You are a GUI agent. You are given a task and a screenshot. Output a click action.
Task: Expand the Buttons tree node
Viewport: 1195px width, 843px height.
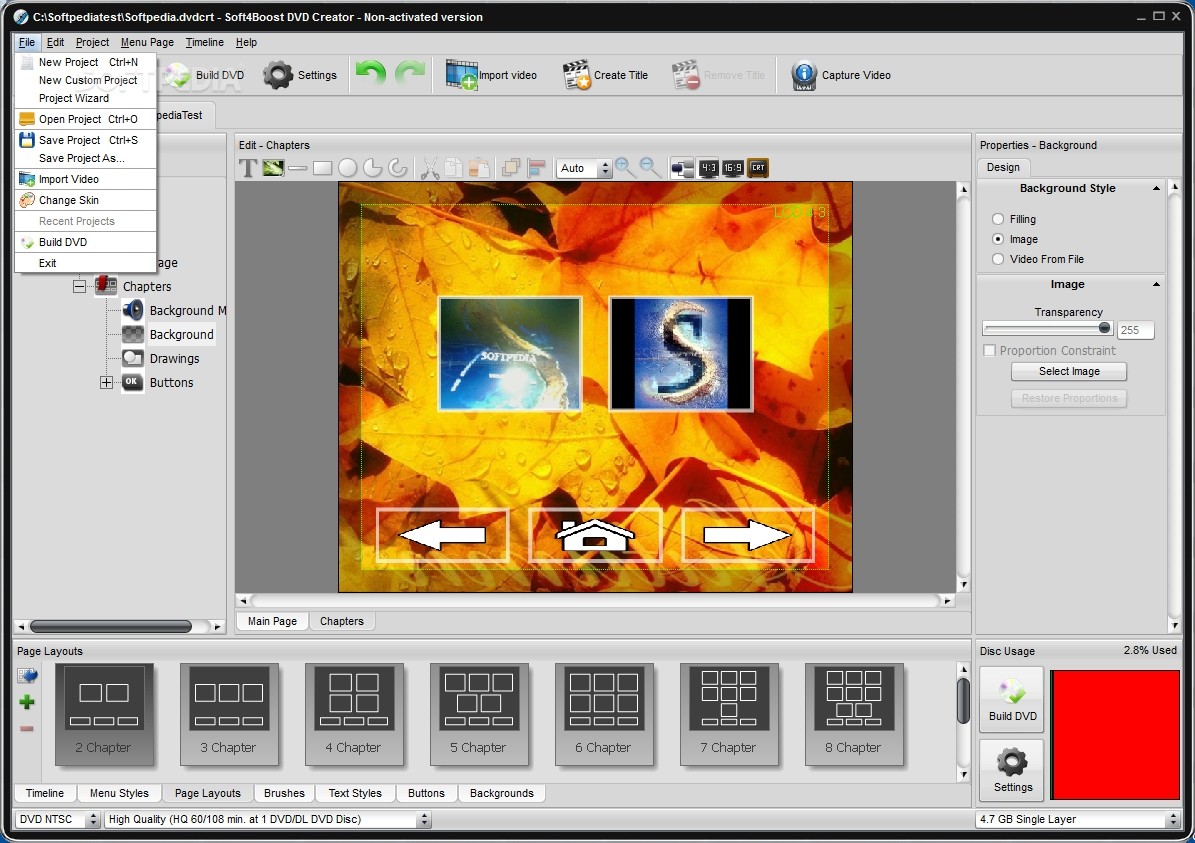pos(107,383)
